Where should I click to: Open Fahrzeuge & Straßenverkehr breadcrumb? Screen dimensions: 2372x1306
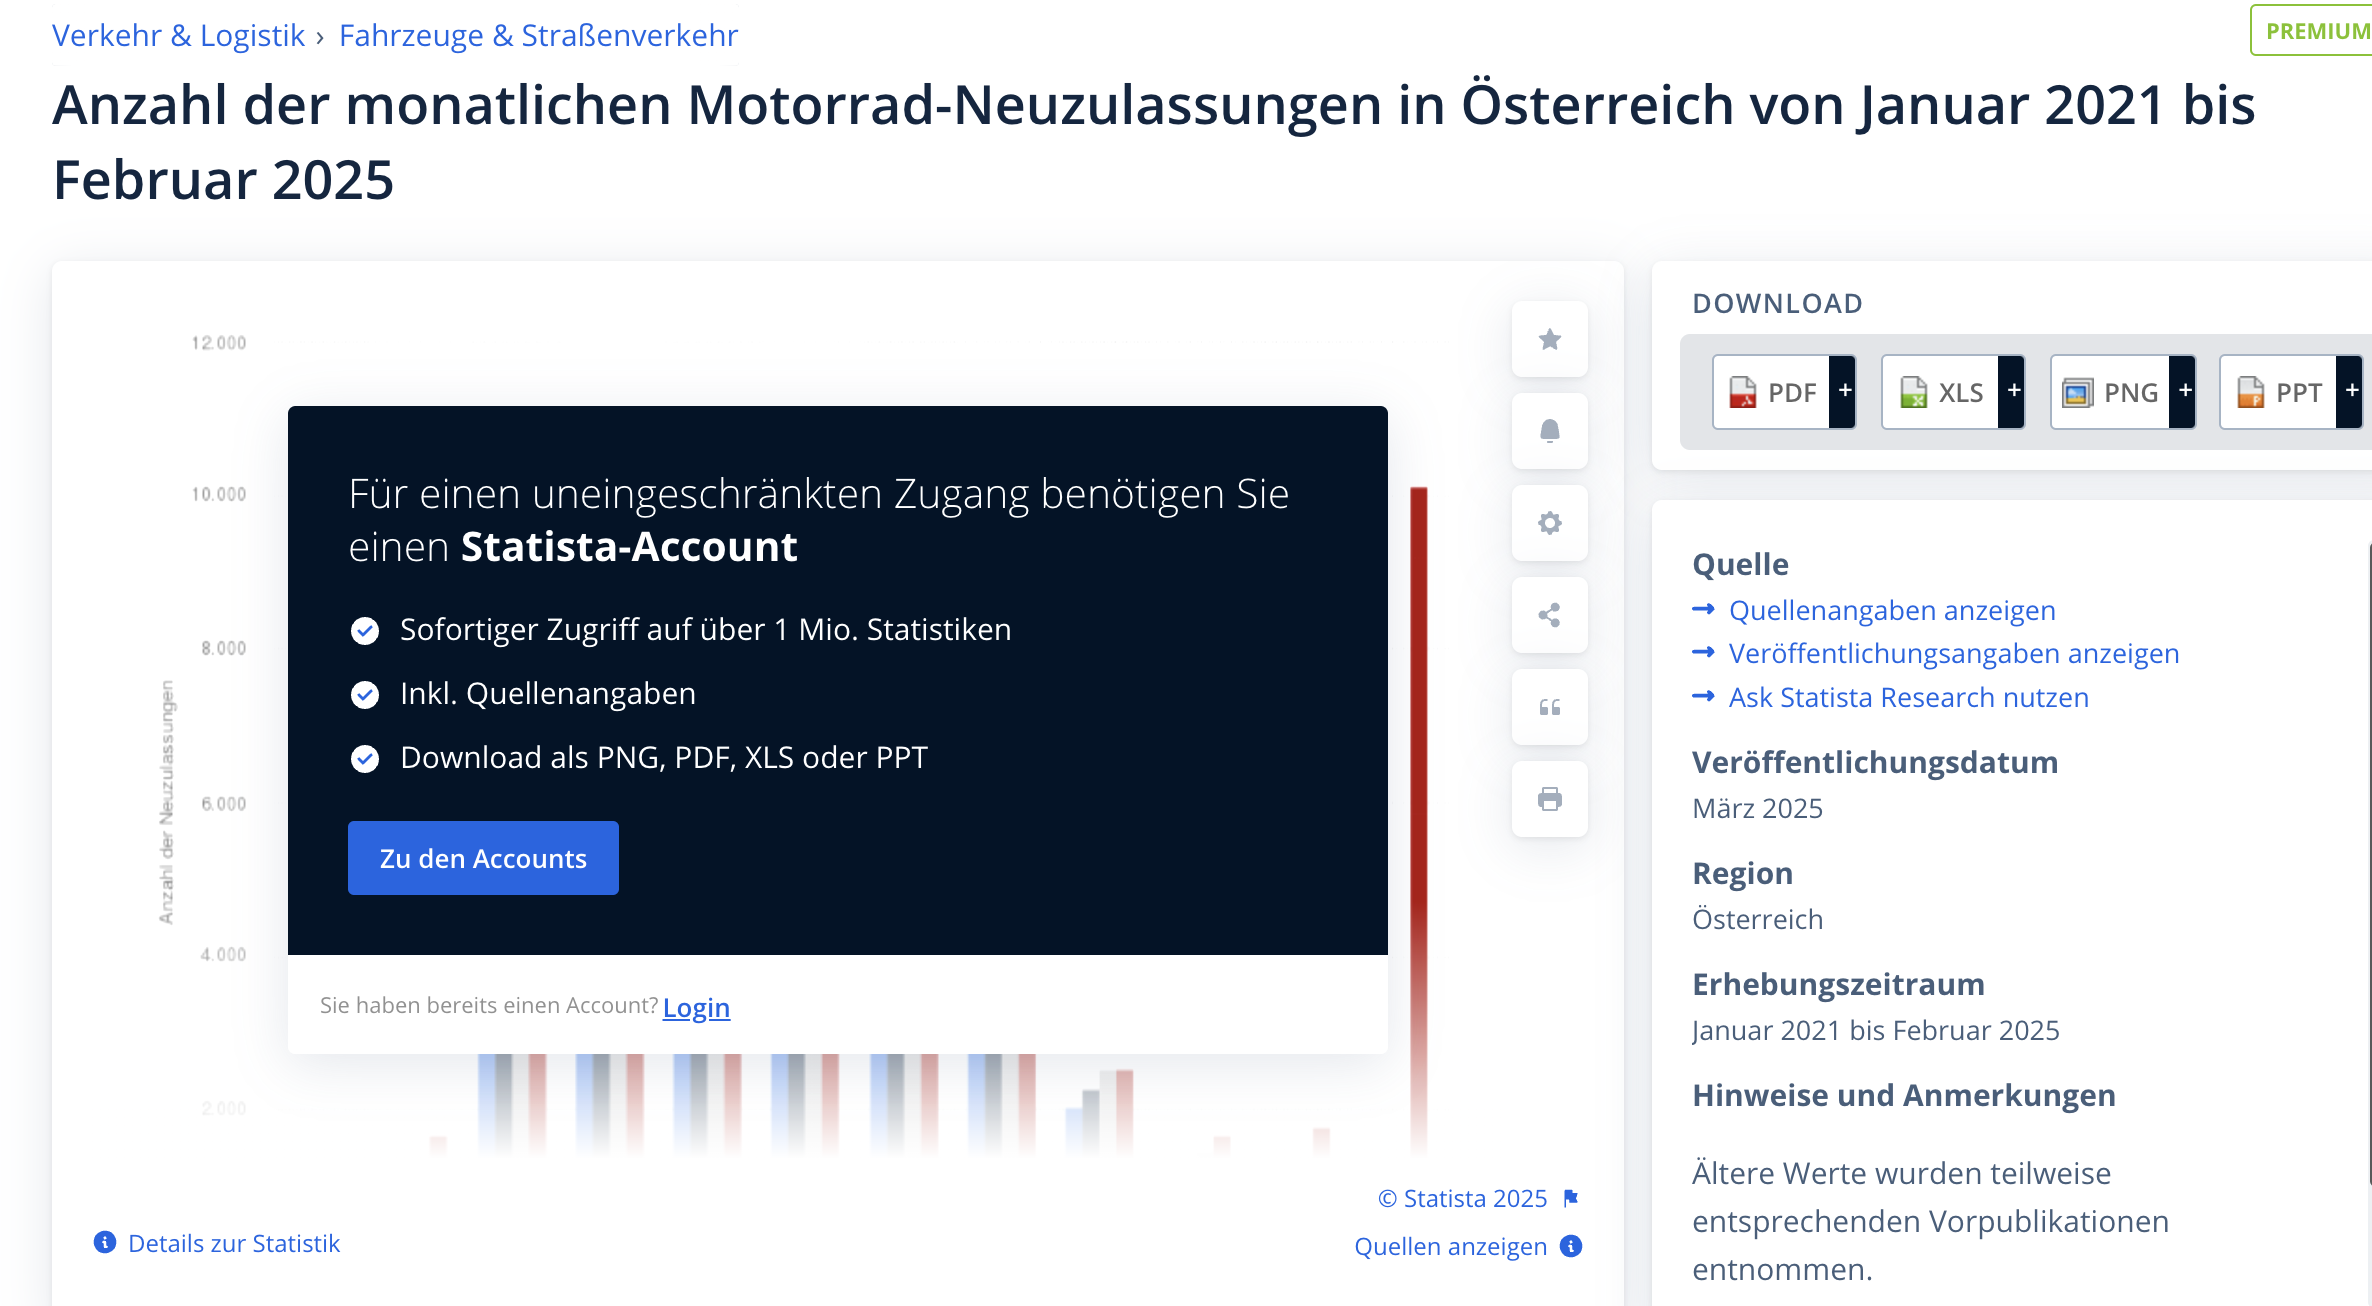538,35
